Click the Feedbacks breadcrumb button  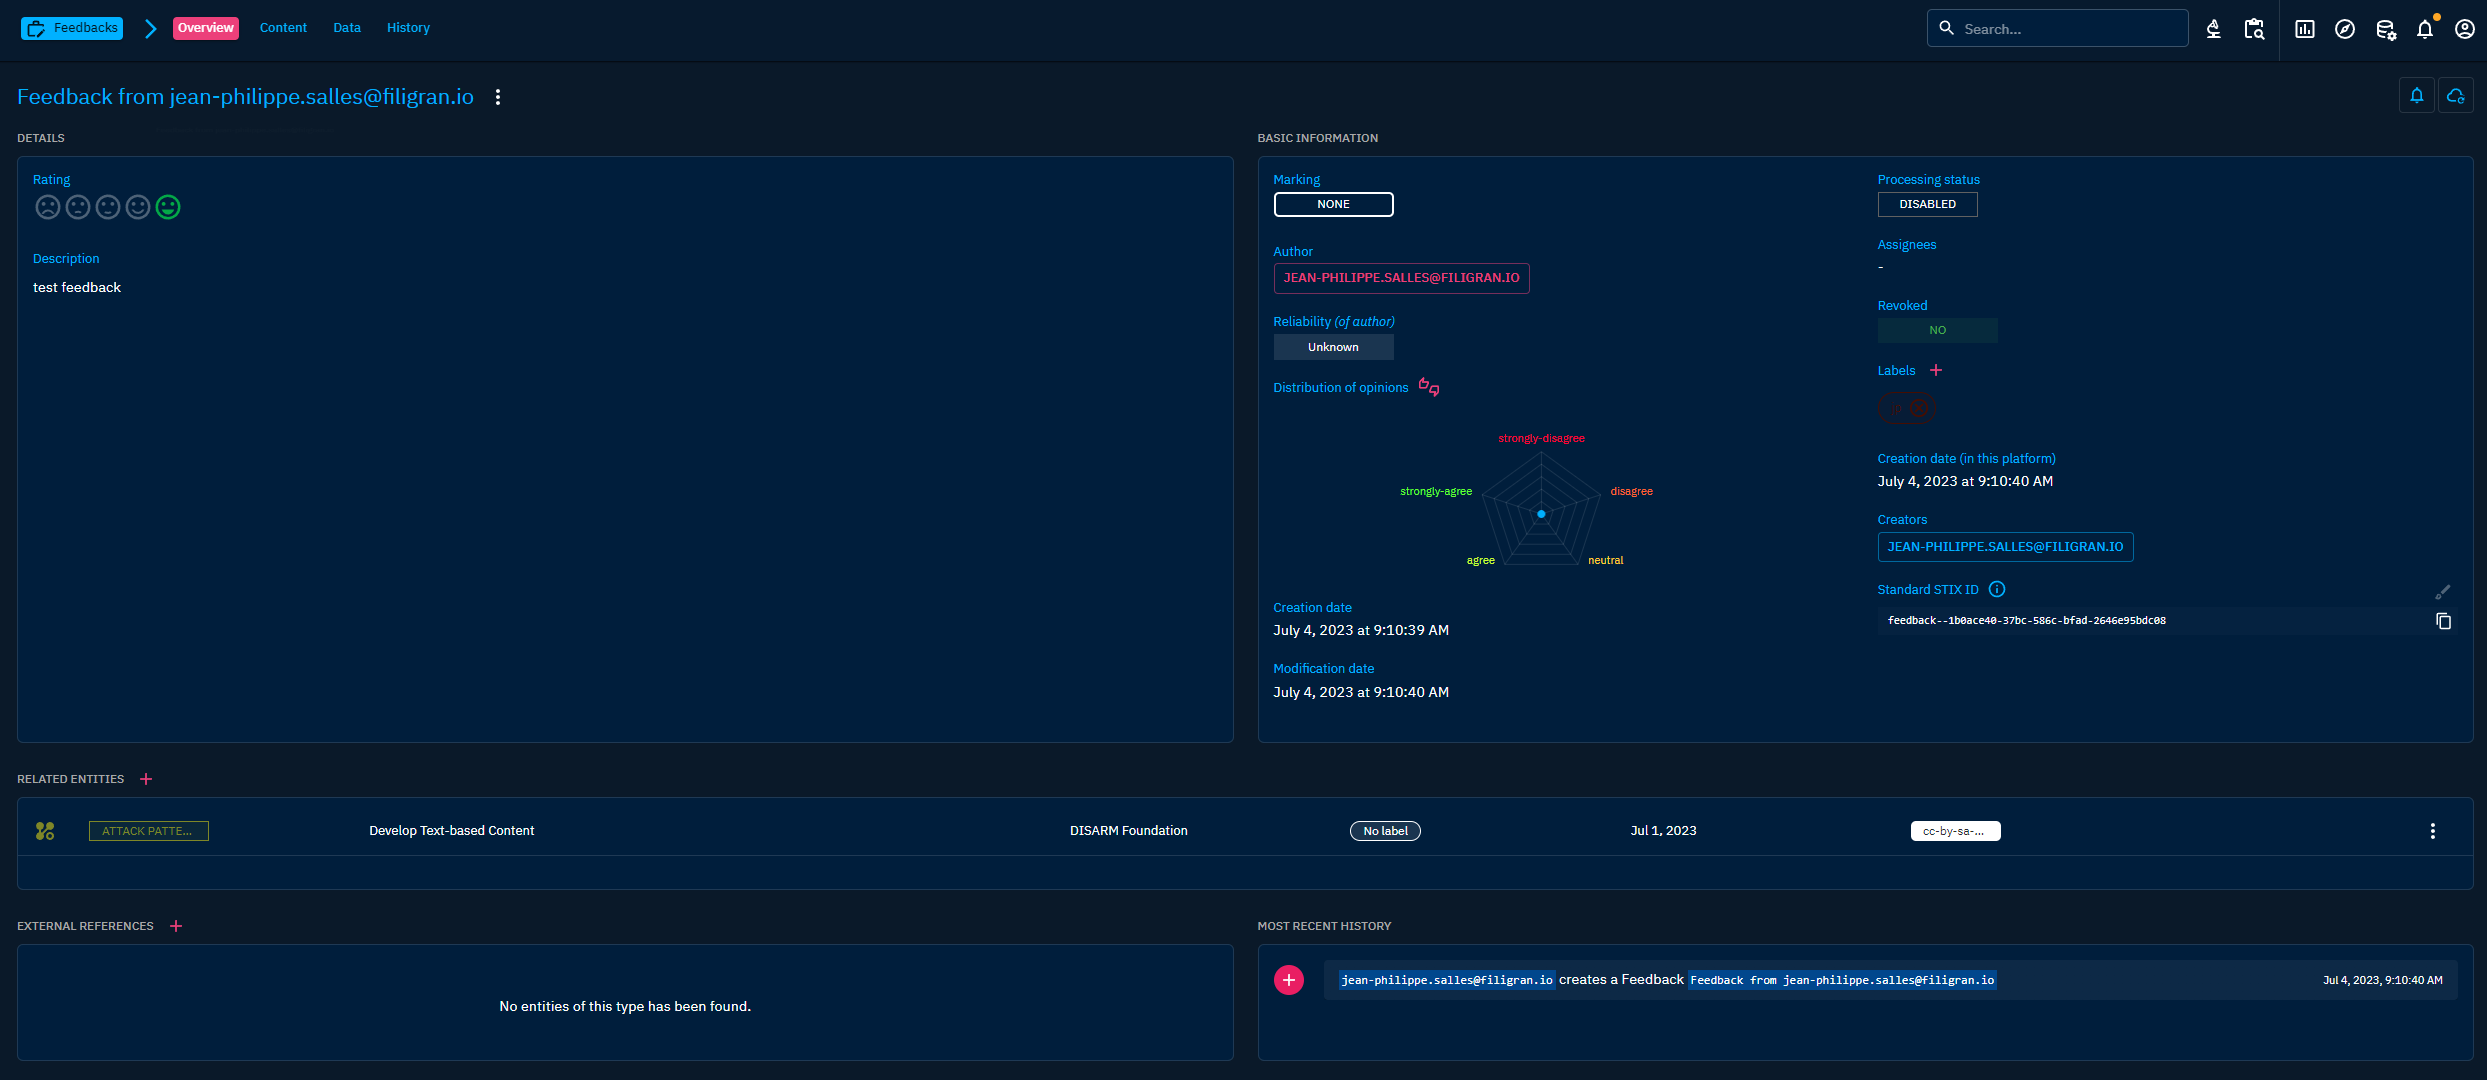[72, 28]
